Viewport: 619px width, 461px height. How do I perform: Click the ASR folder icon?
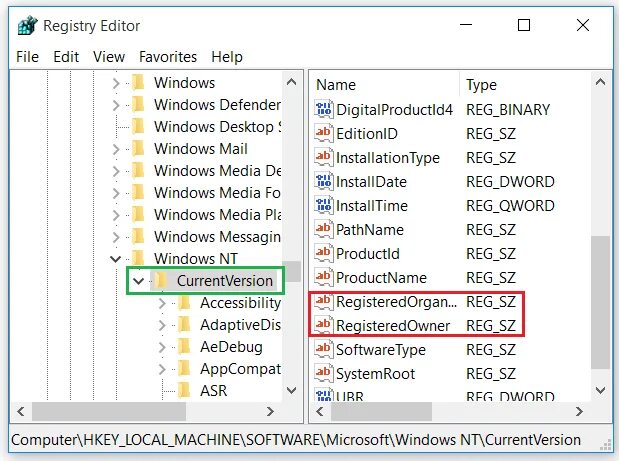[x=184, y=390]
